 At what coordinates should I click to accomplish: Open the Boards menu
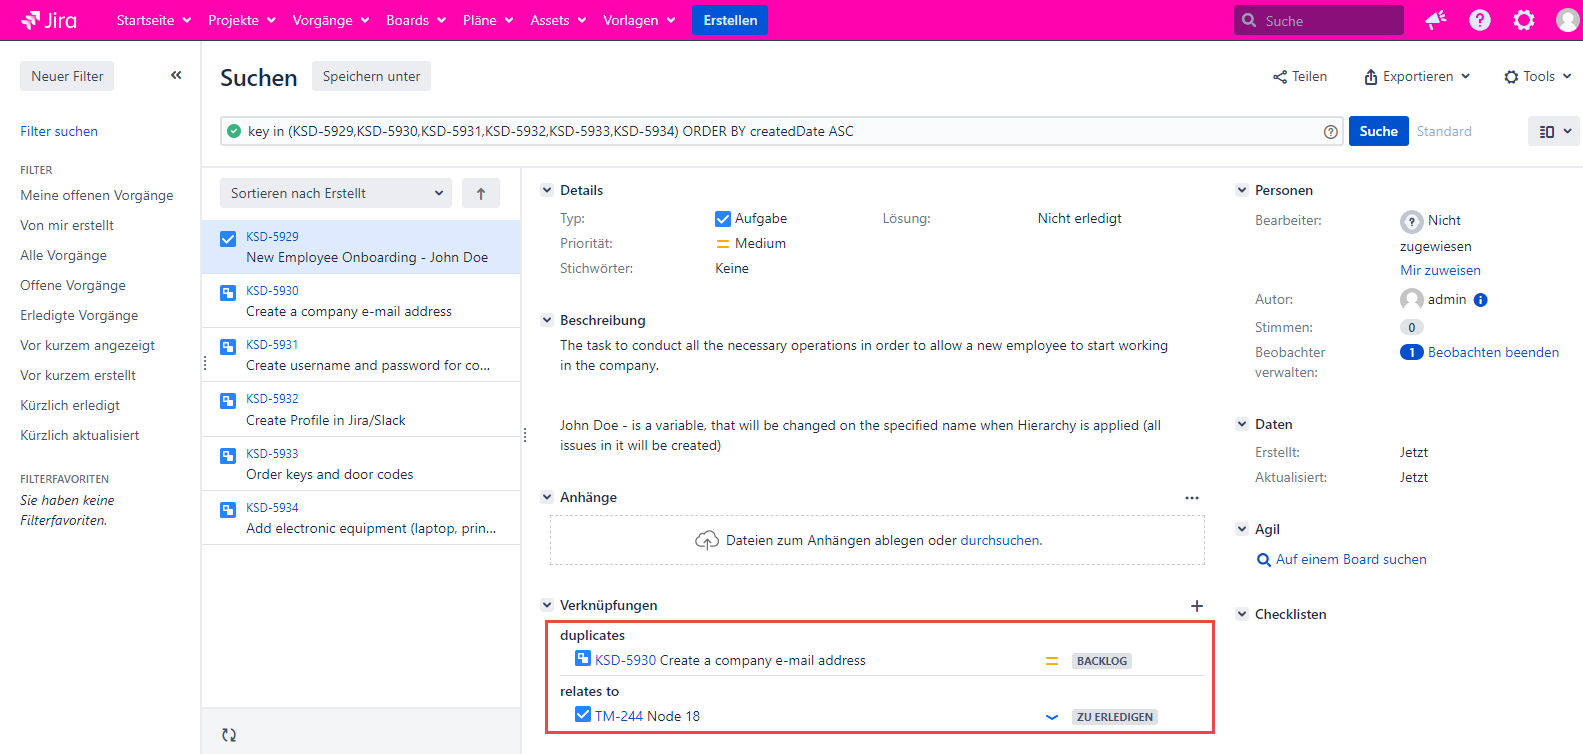pyautogui.click(x=415, y=20)
